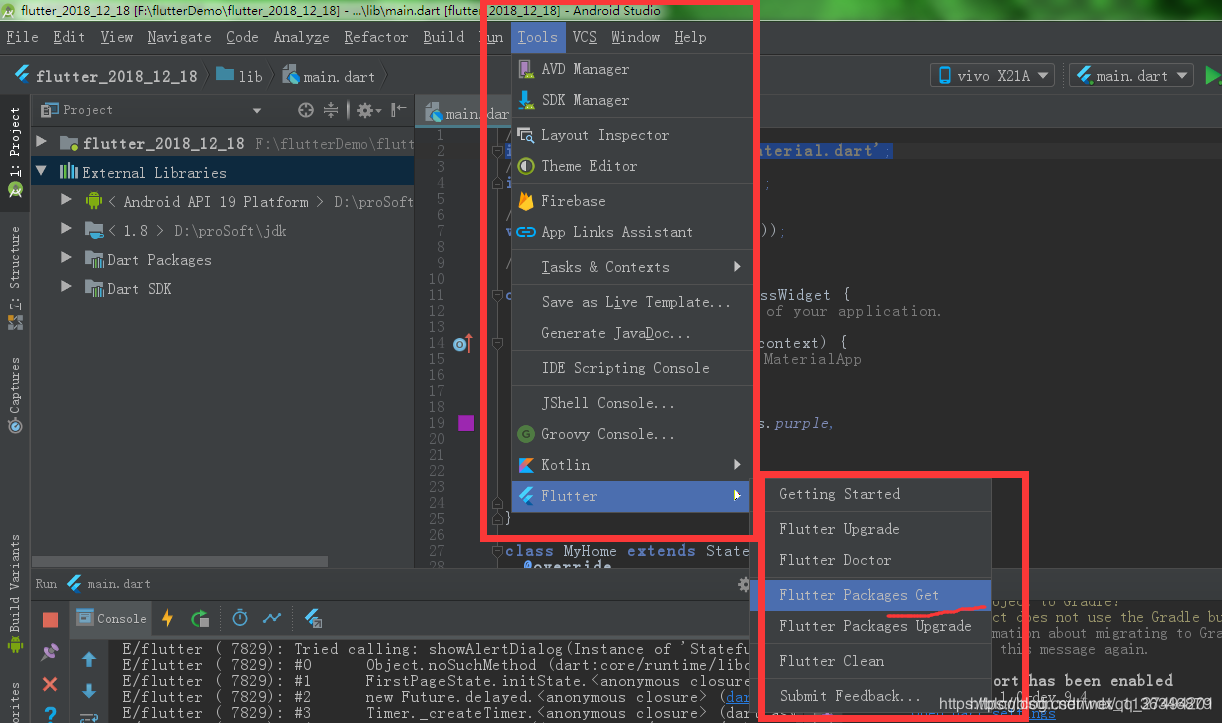Click the pin tab icon in Run panel
1222x723 pixels.
50,652
